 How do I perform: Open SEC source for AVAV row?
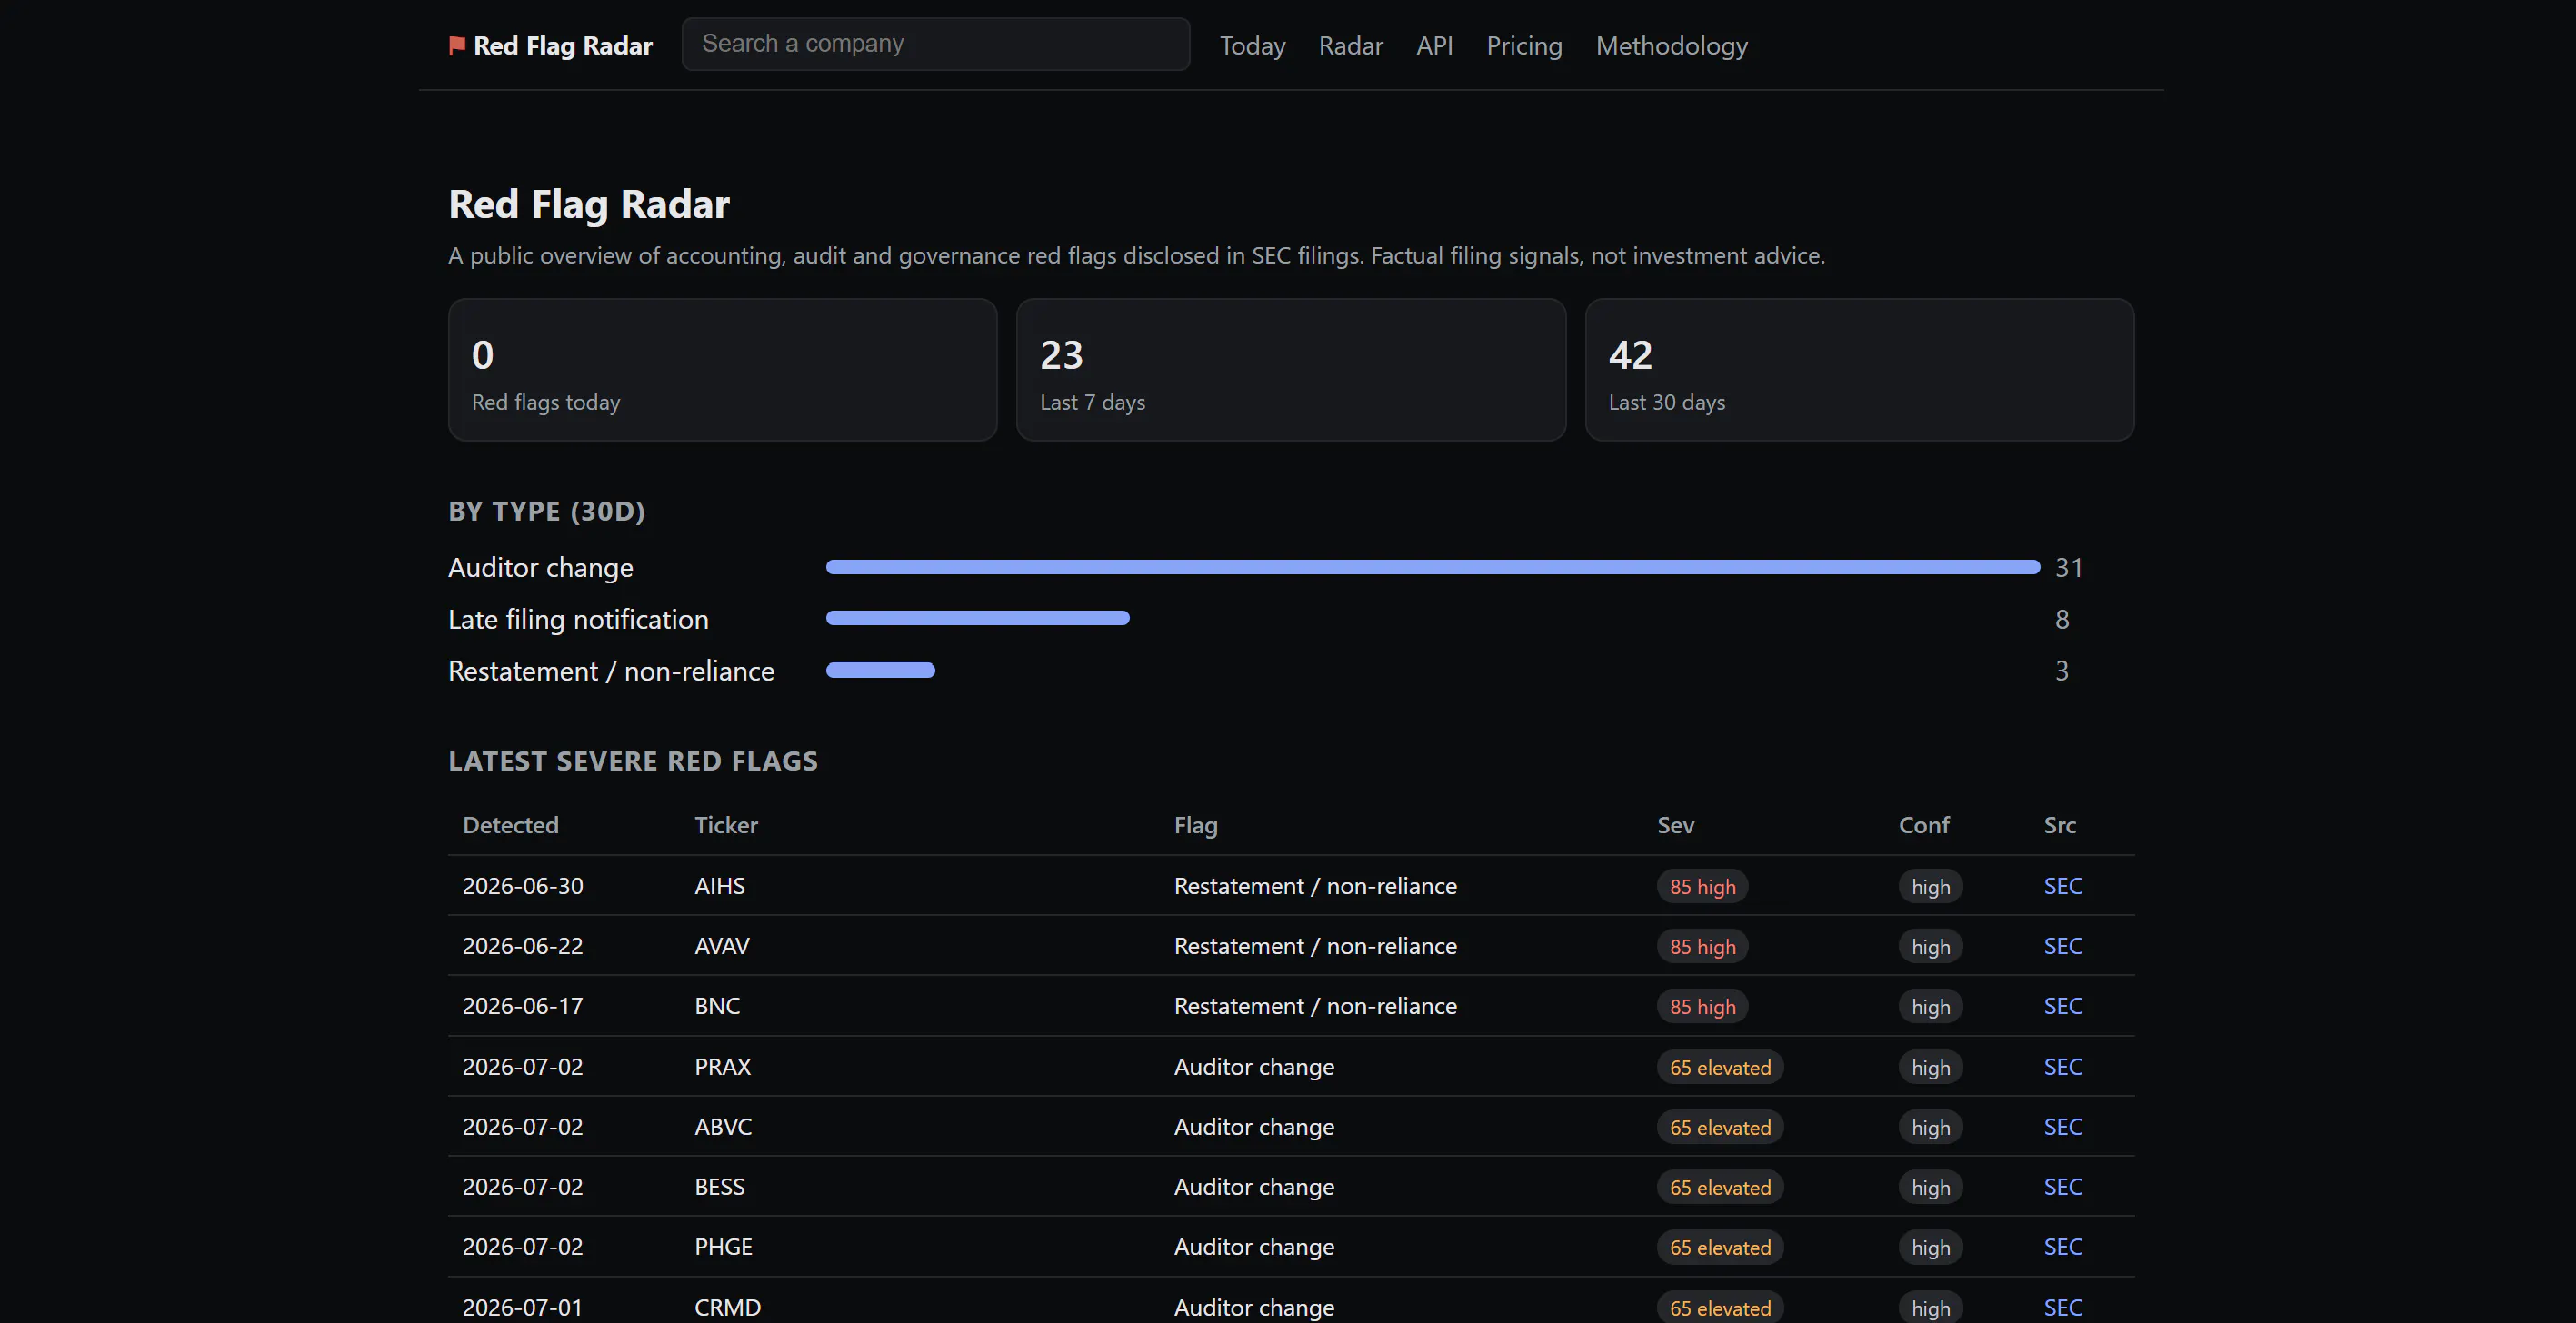[x=2062, y=946]
